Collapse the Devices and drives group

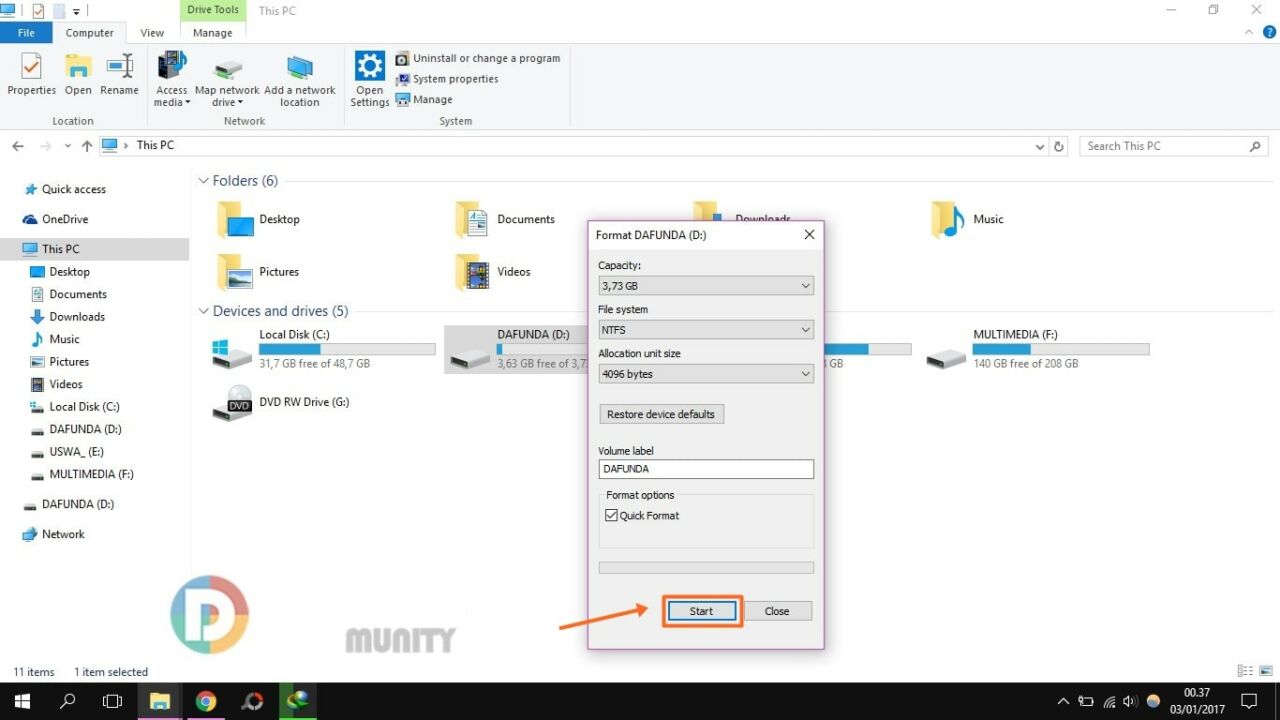click(x=204, y=311)
